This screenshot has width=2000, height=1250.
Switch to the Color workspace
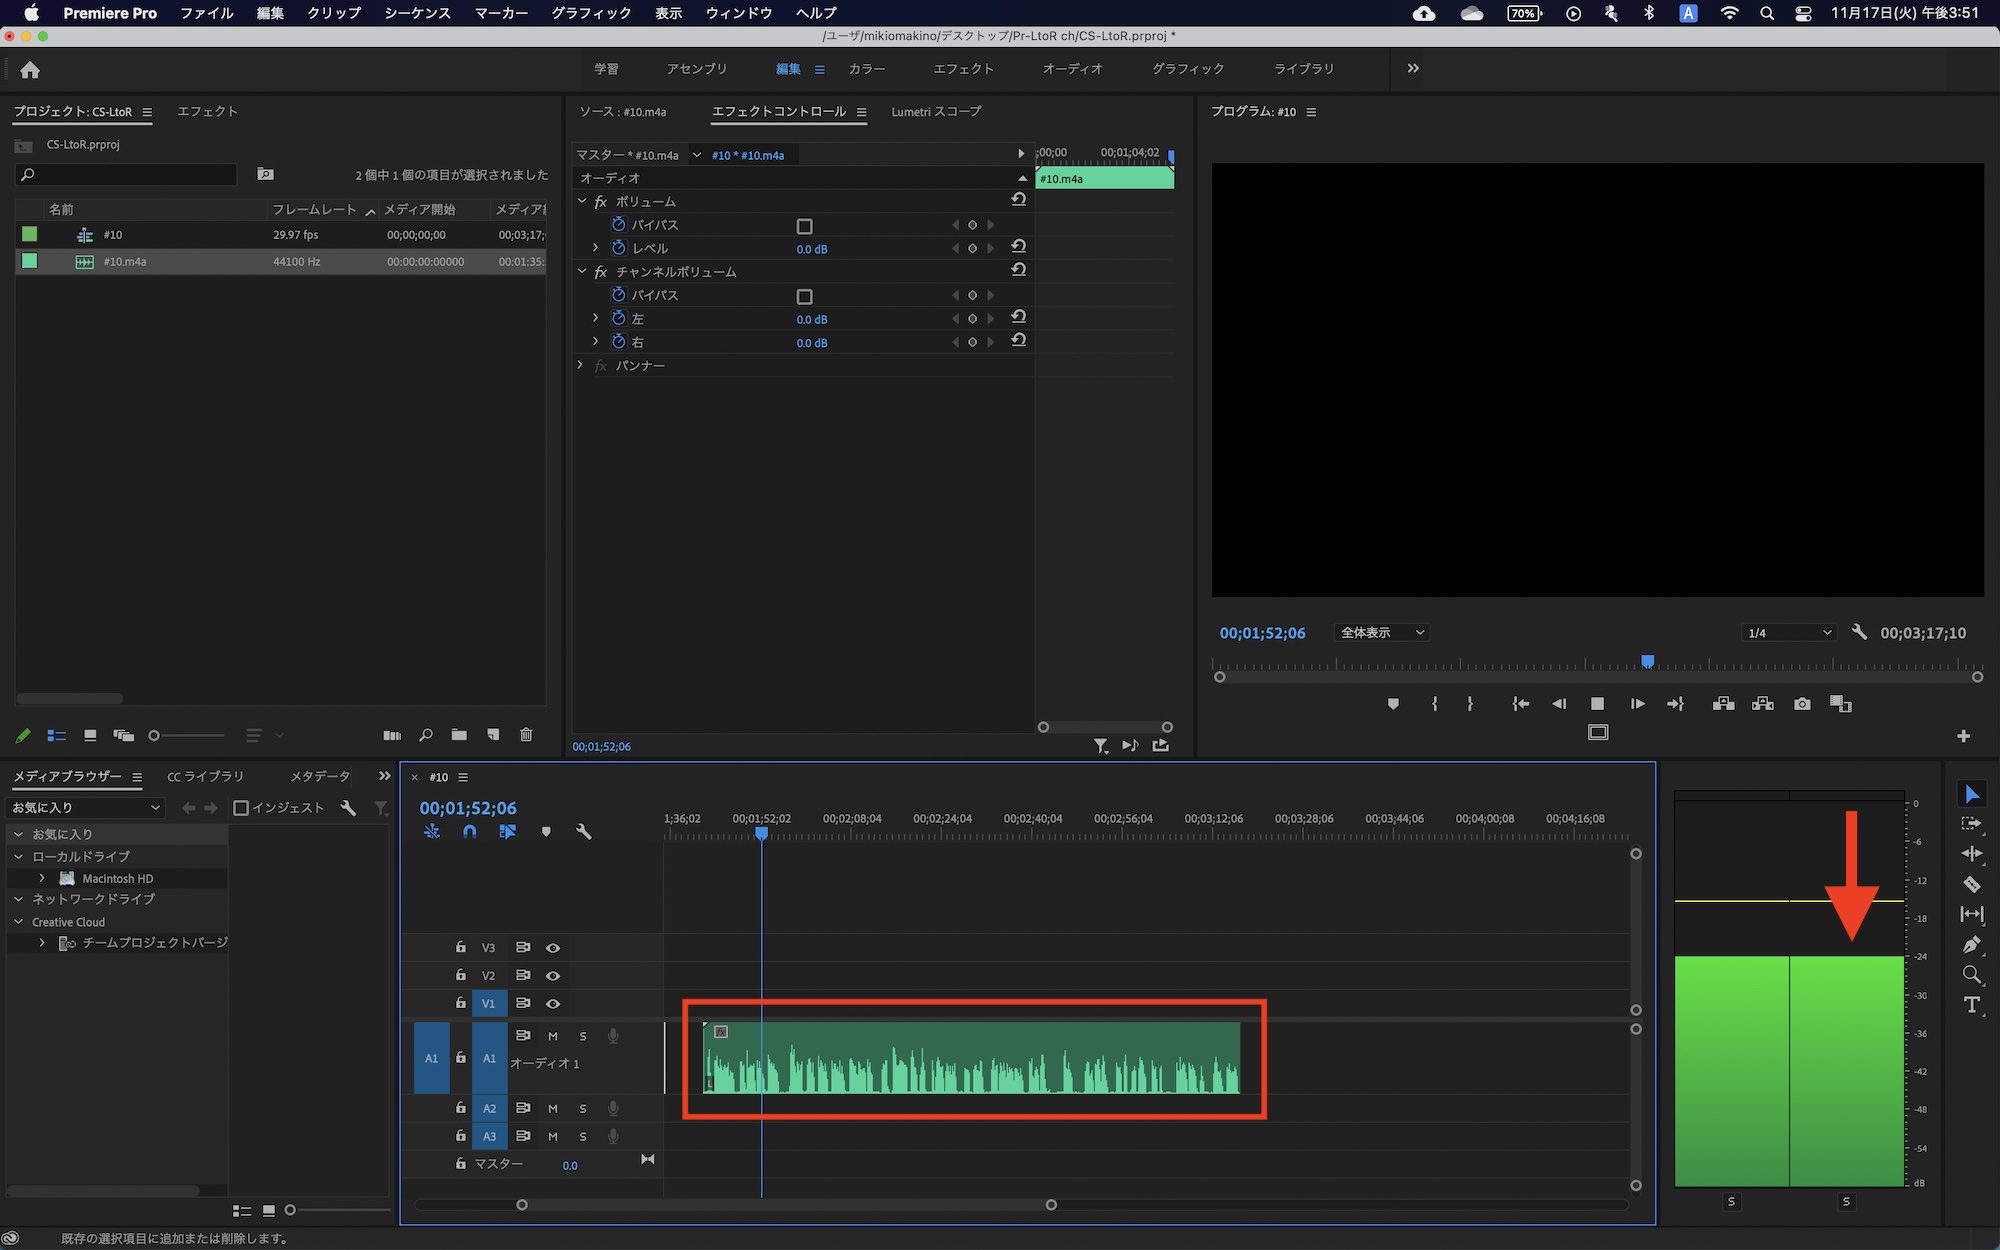[866, 69]
